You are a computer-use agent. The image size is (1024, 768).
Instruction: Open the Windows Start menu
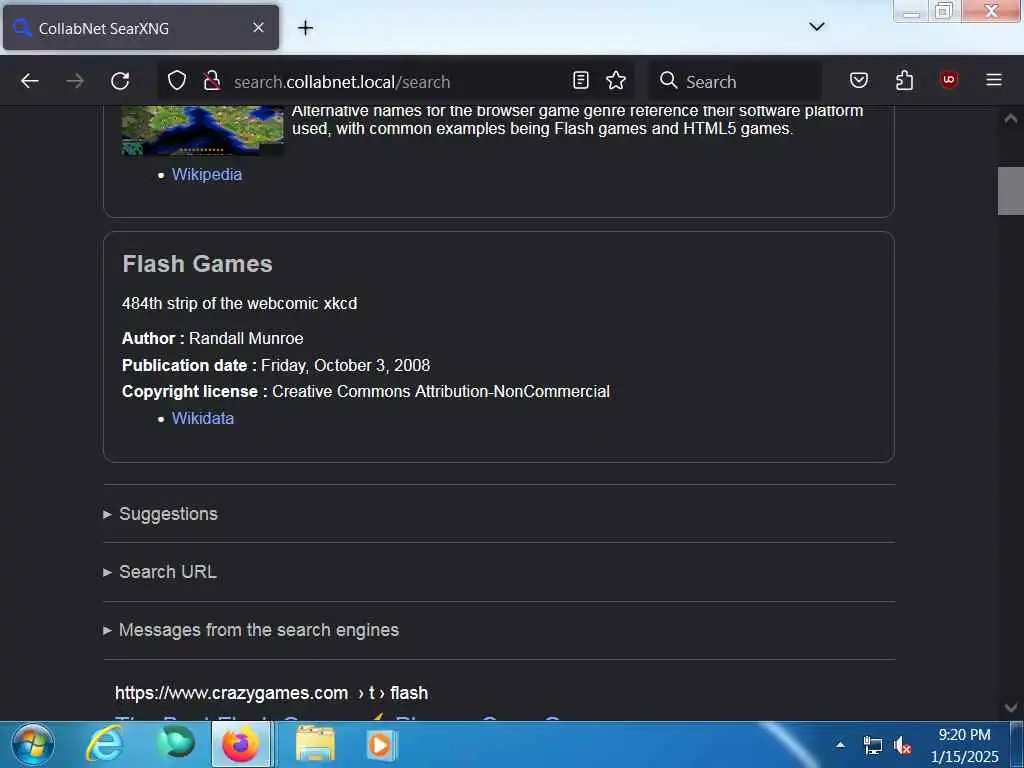click(x=33, y=744)
